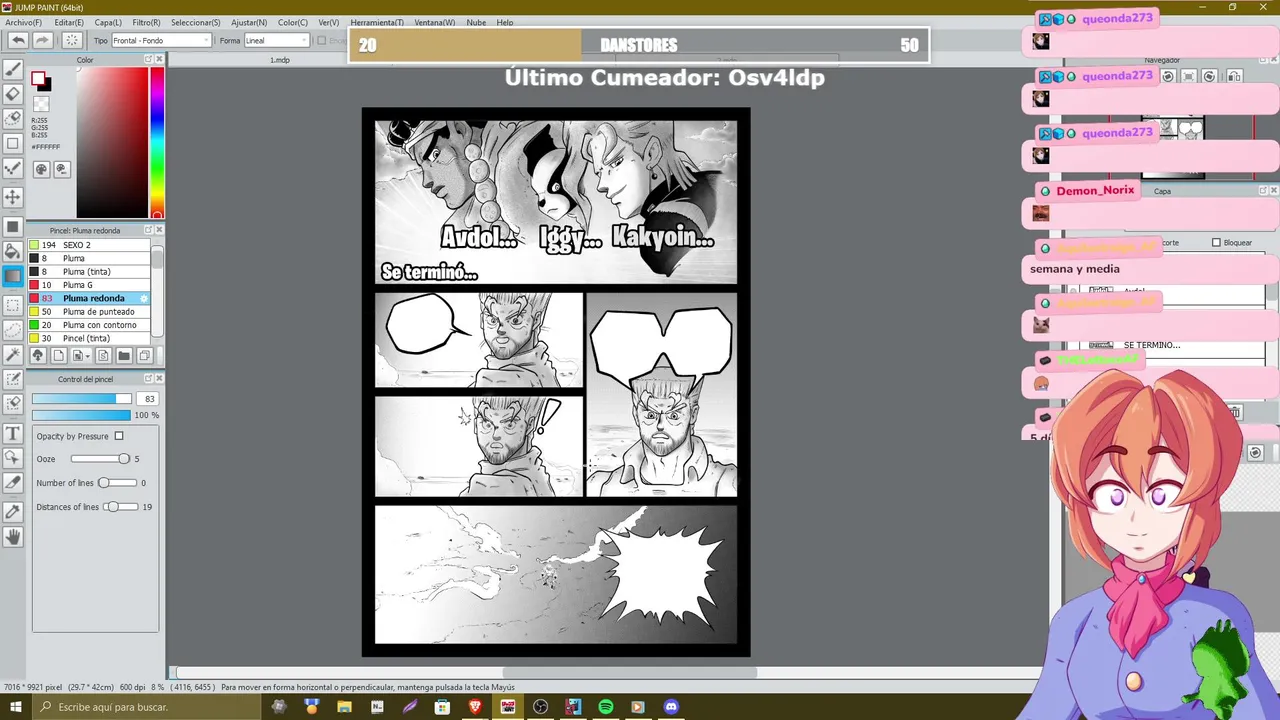Close the Color panel

159,60
